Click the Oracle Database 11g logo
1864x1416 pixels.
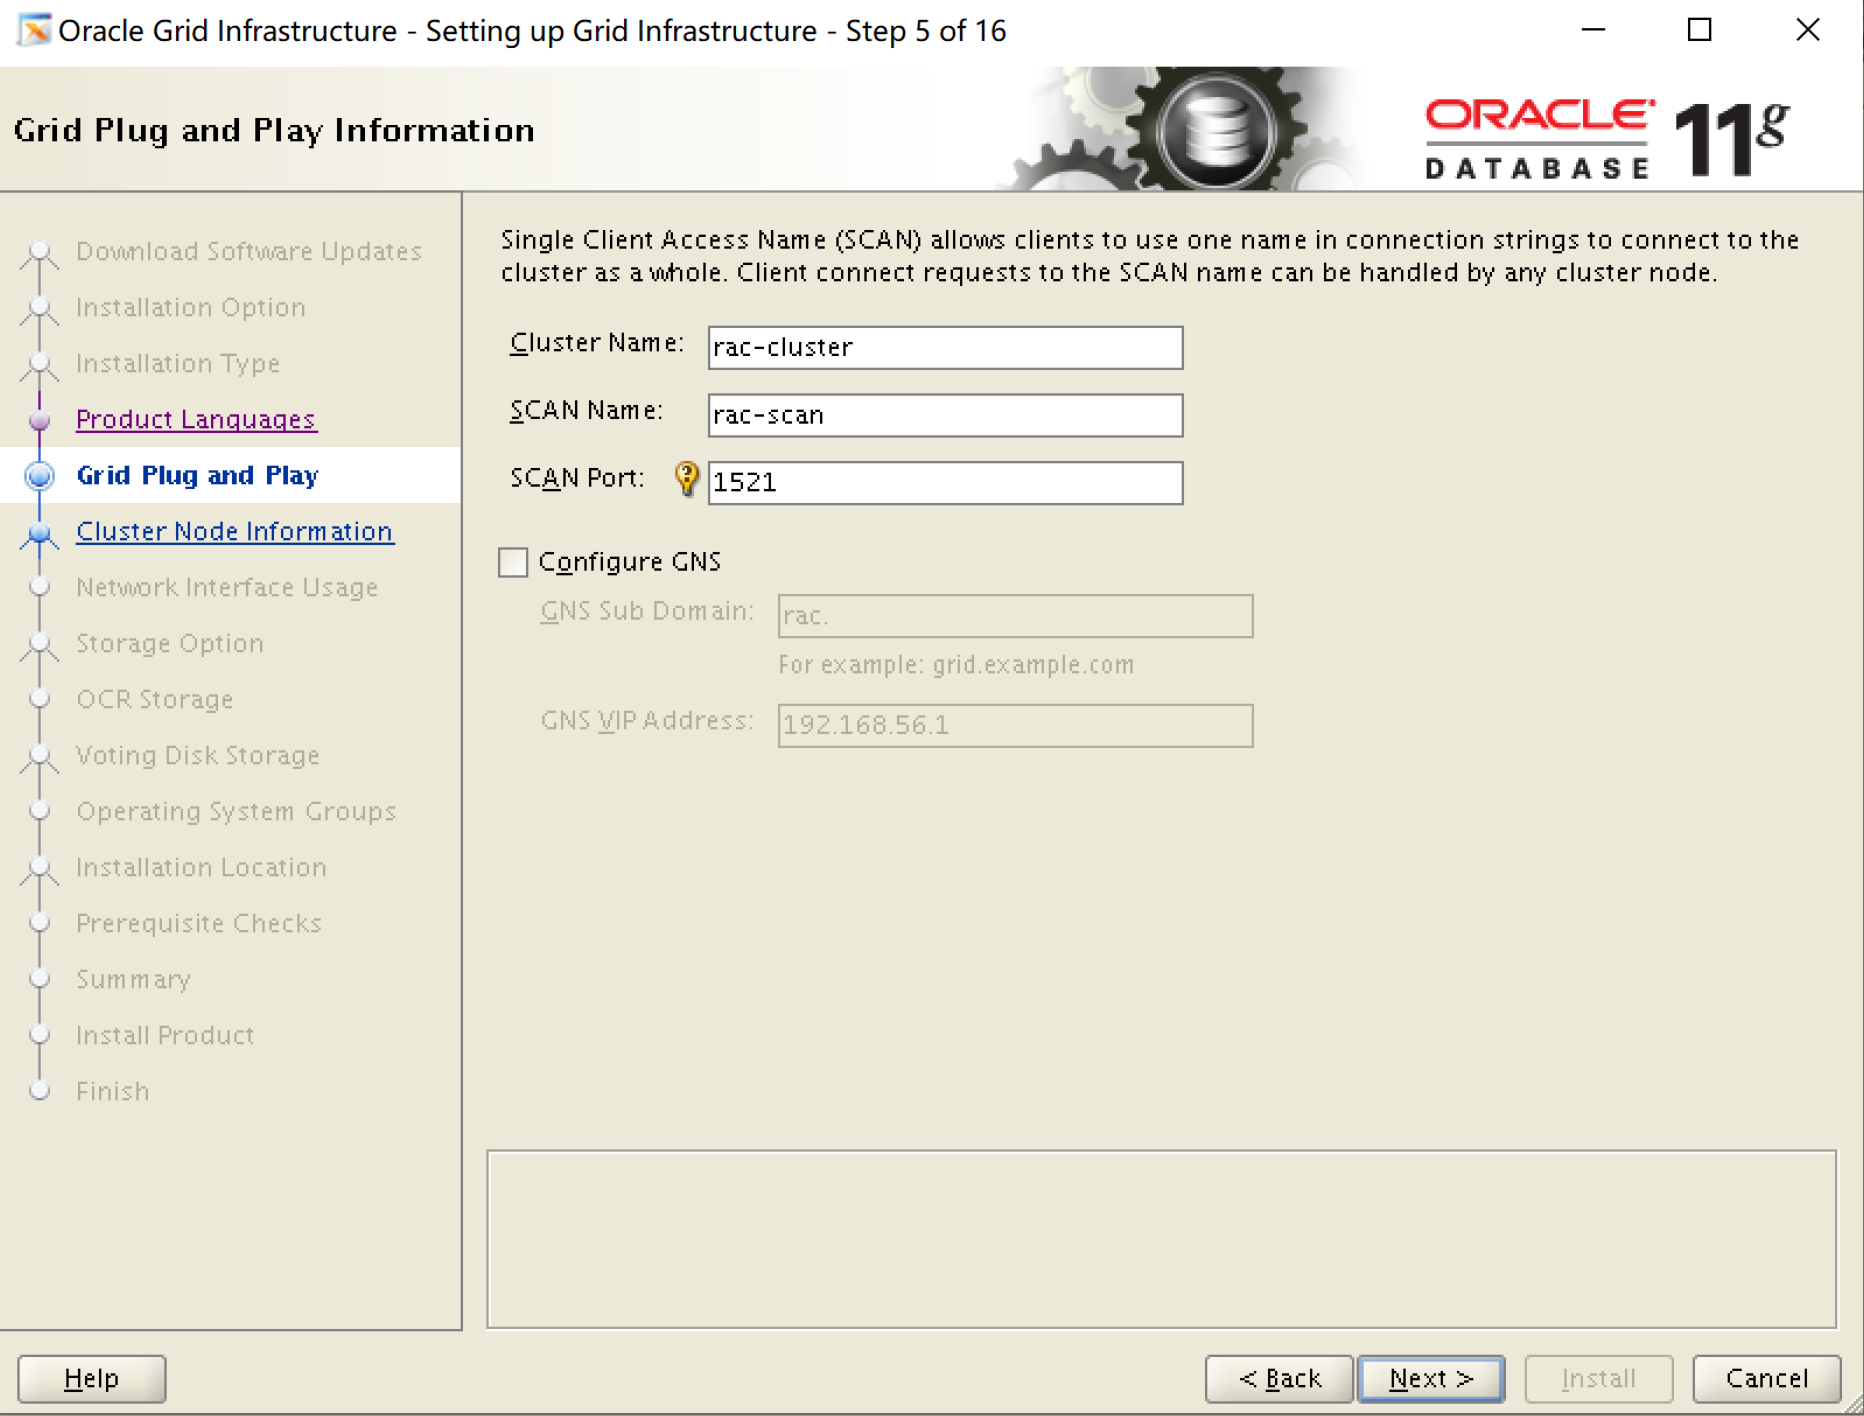click(1607, 137)
